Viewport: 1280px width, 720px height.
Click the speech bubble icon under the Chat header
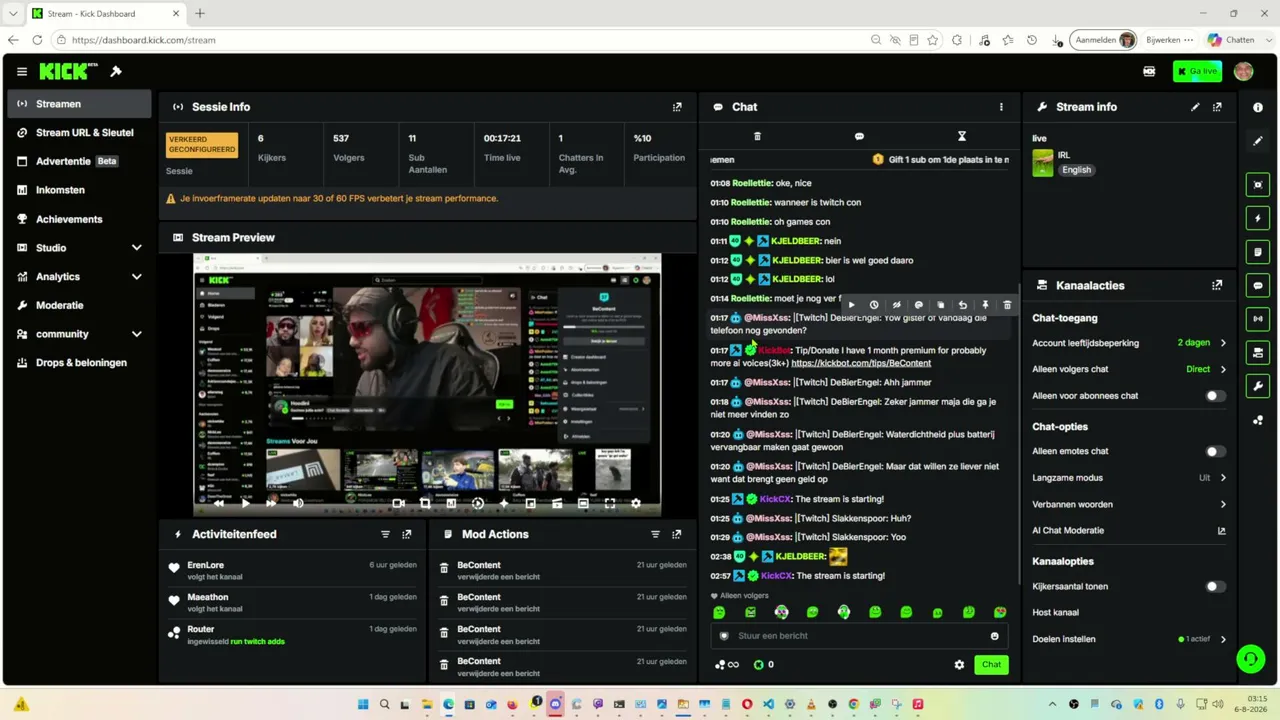859,136
